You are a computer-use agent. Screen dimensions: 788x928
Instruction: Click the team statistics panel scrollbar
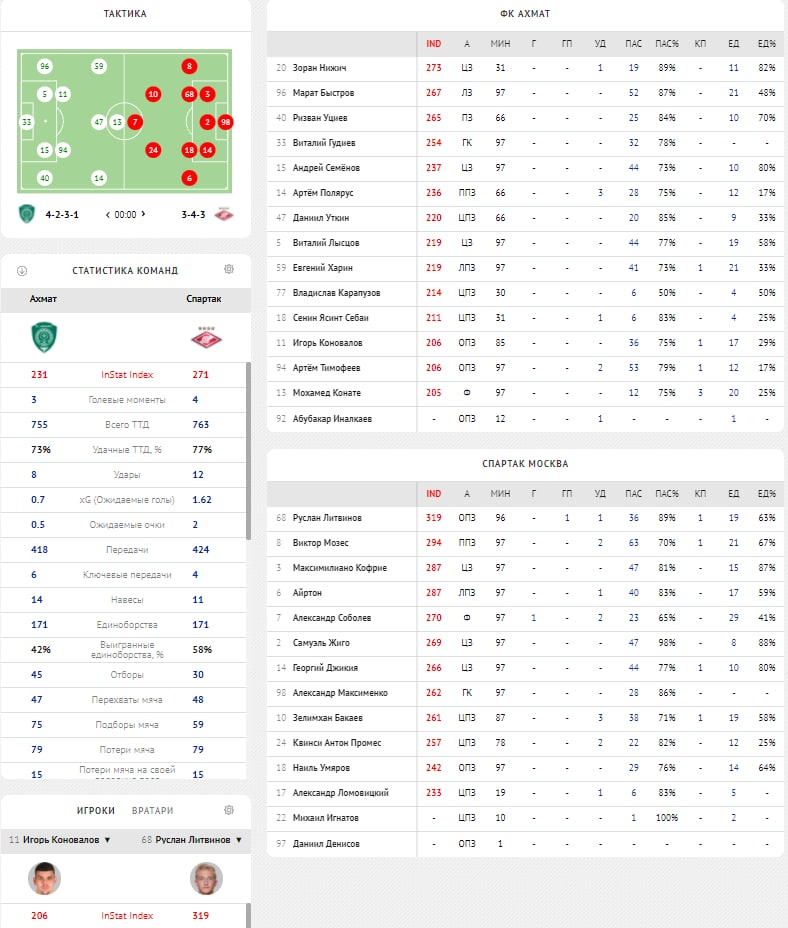click(248, 450)
